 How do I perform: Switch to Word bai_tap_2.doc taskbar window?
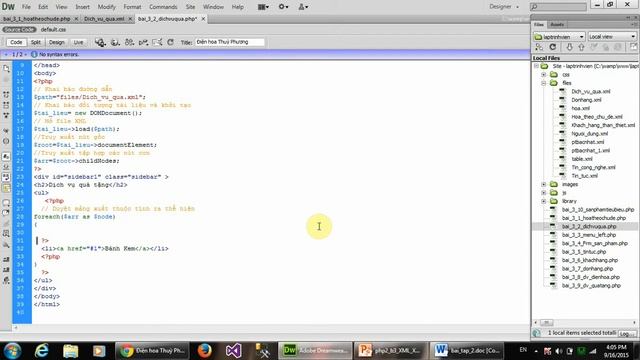(466, 351)
